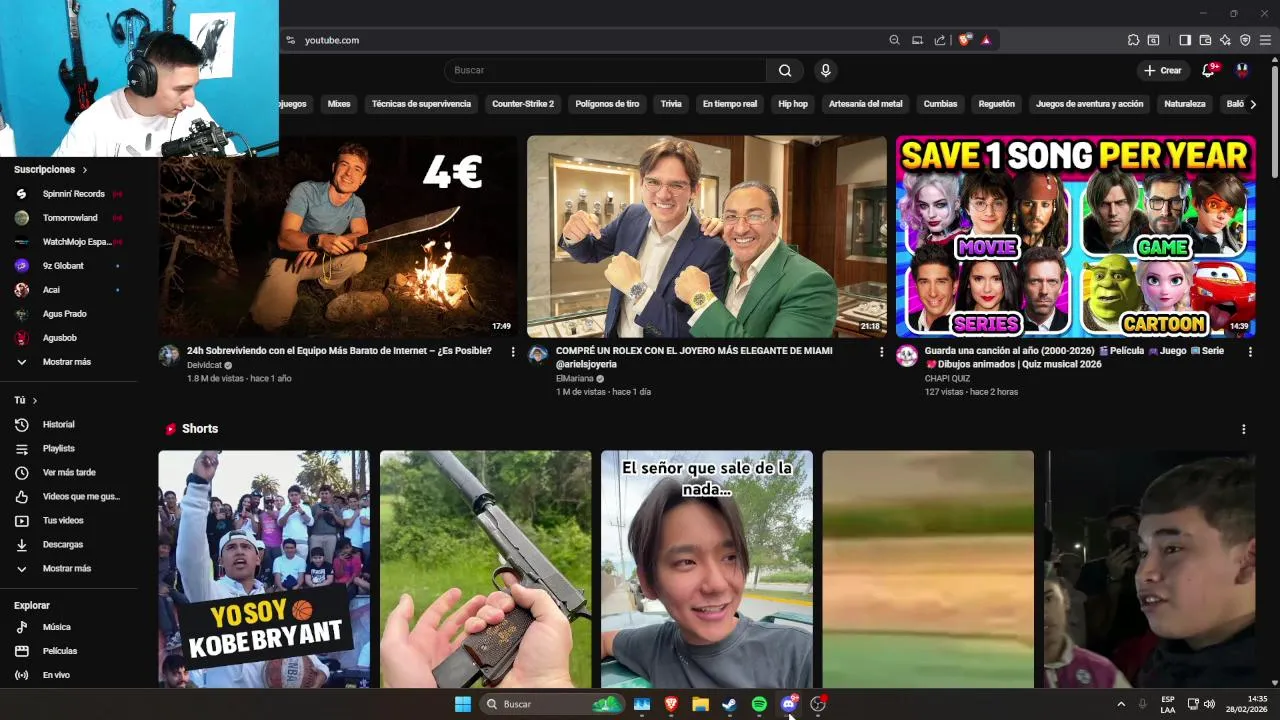1280x720 pixels.
Task: Open Steam from the taskbar
Action: click(730, 704)
